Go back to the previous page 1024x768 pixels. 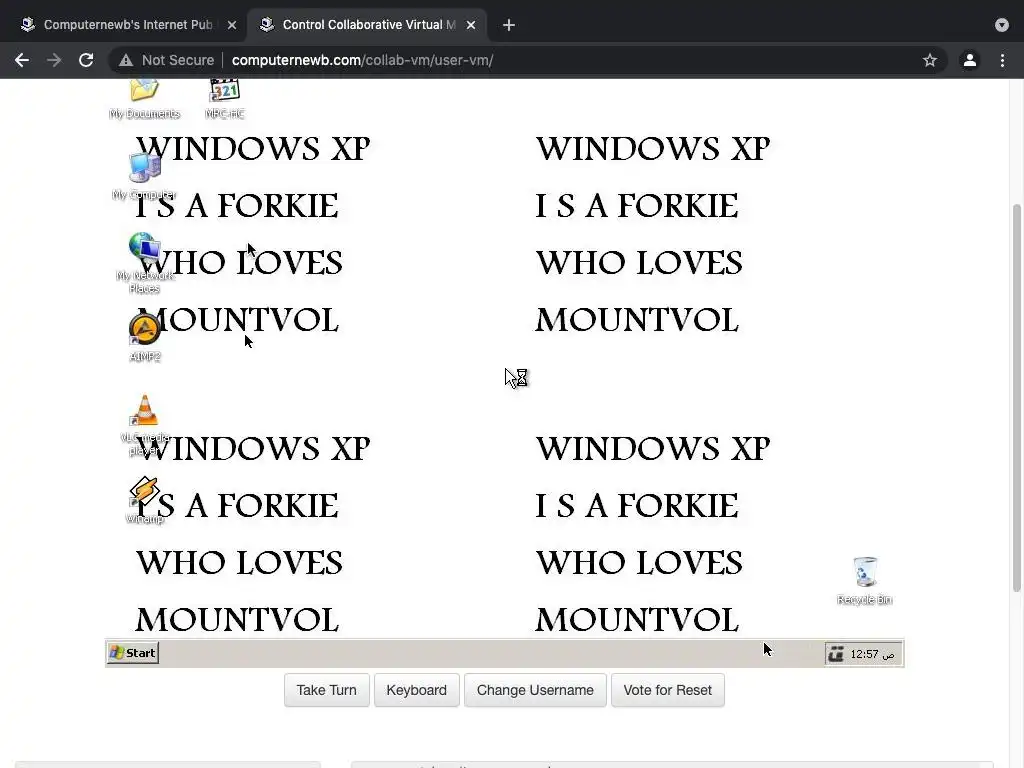pyautogui.click(x=22, y=60)
